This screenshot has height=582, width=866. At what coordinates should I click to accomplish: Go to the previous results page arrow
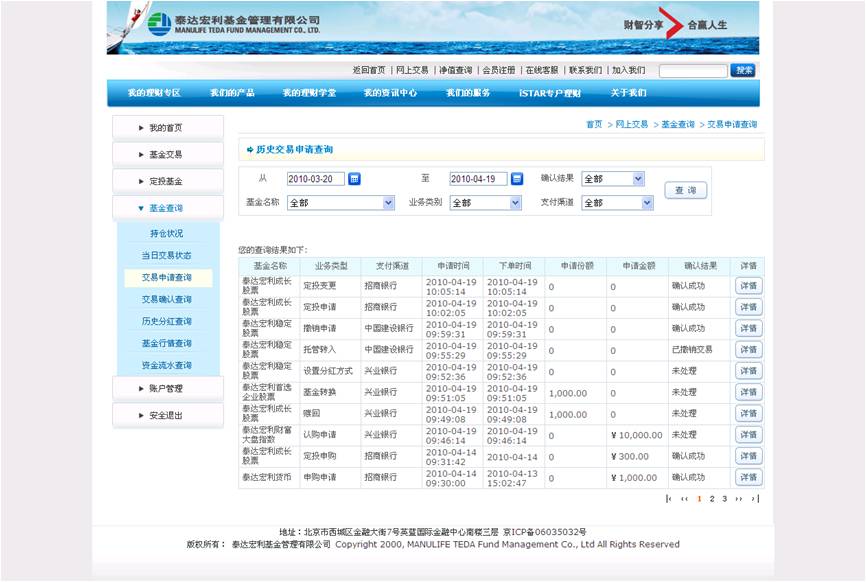pyautogui.click(x=685, y=499)
